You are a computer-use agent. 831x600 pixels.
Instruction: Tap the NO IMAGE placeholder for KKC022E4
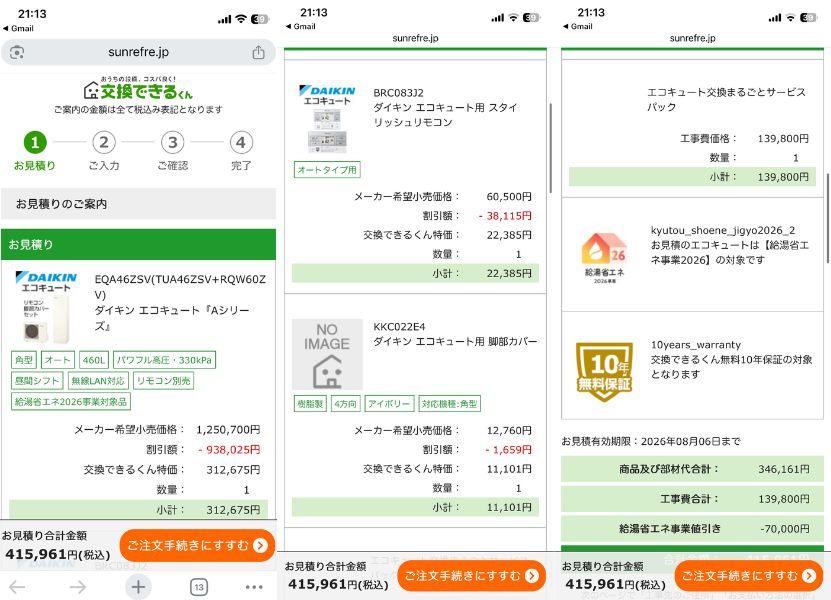327,354
